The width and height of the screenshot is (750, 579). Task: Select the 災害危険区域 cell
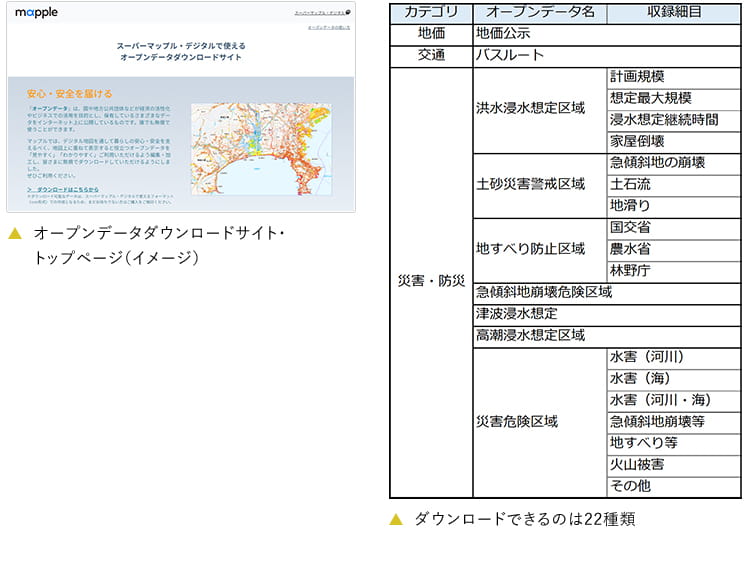540,423
